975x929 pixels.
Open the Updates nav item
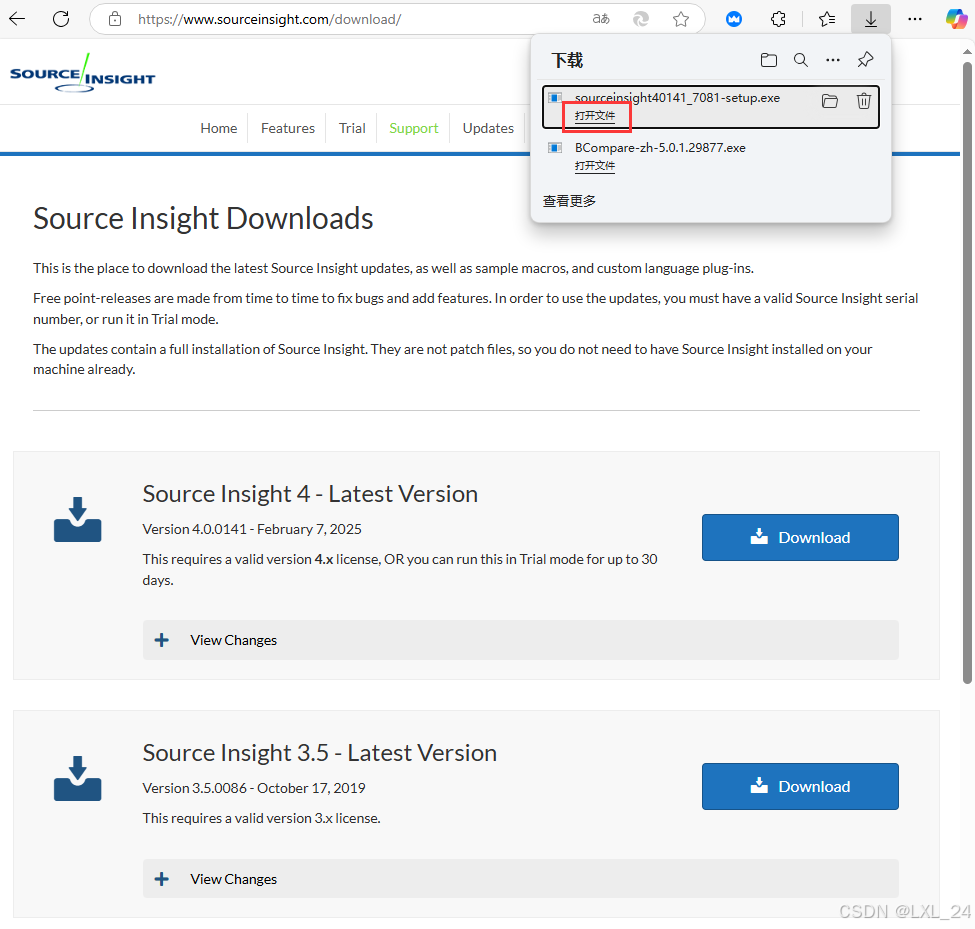coord(488,128)
